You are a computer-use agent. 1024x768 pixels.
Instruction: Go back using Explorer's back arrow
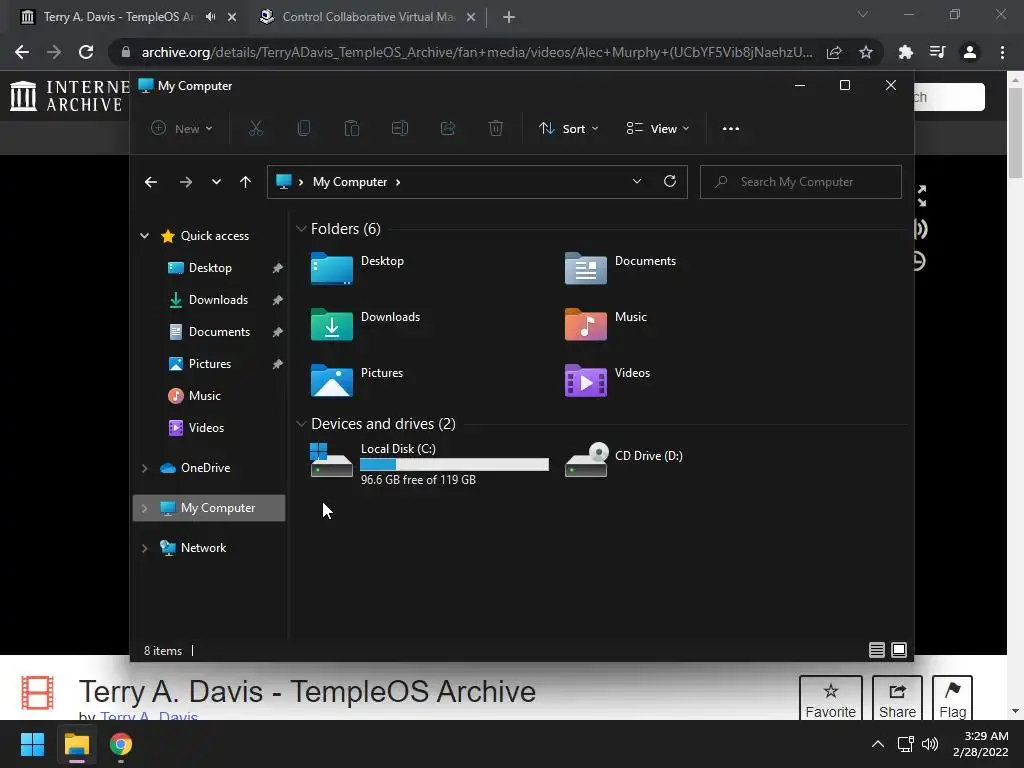151,182
